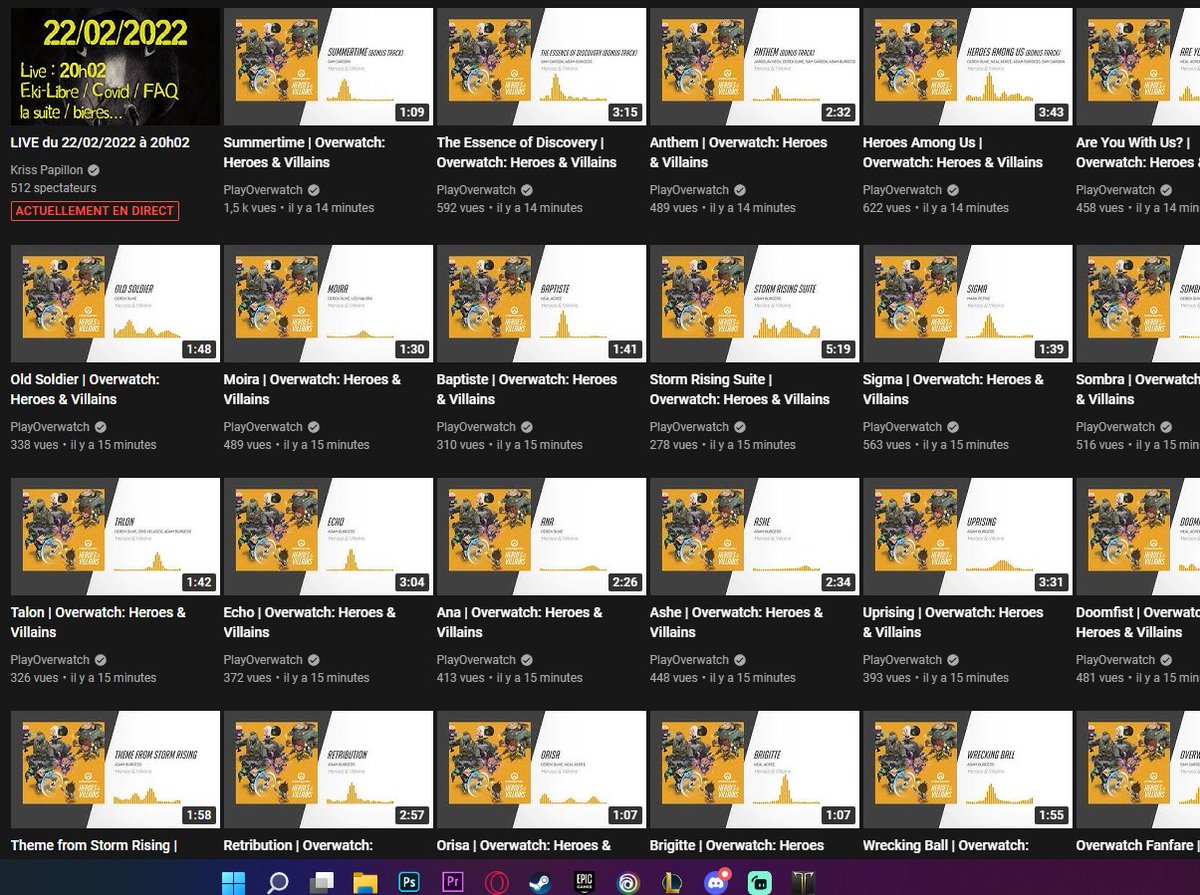Image resolution: width=1200 pixels, height=895 pixels.
Task: Open 'The Essence of Discovery' video title
Action: (x=526, y=152)
